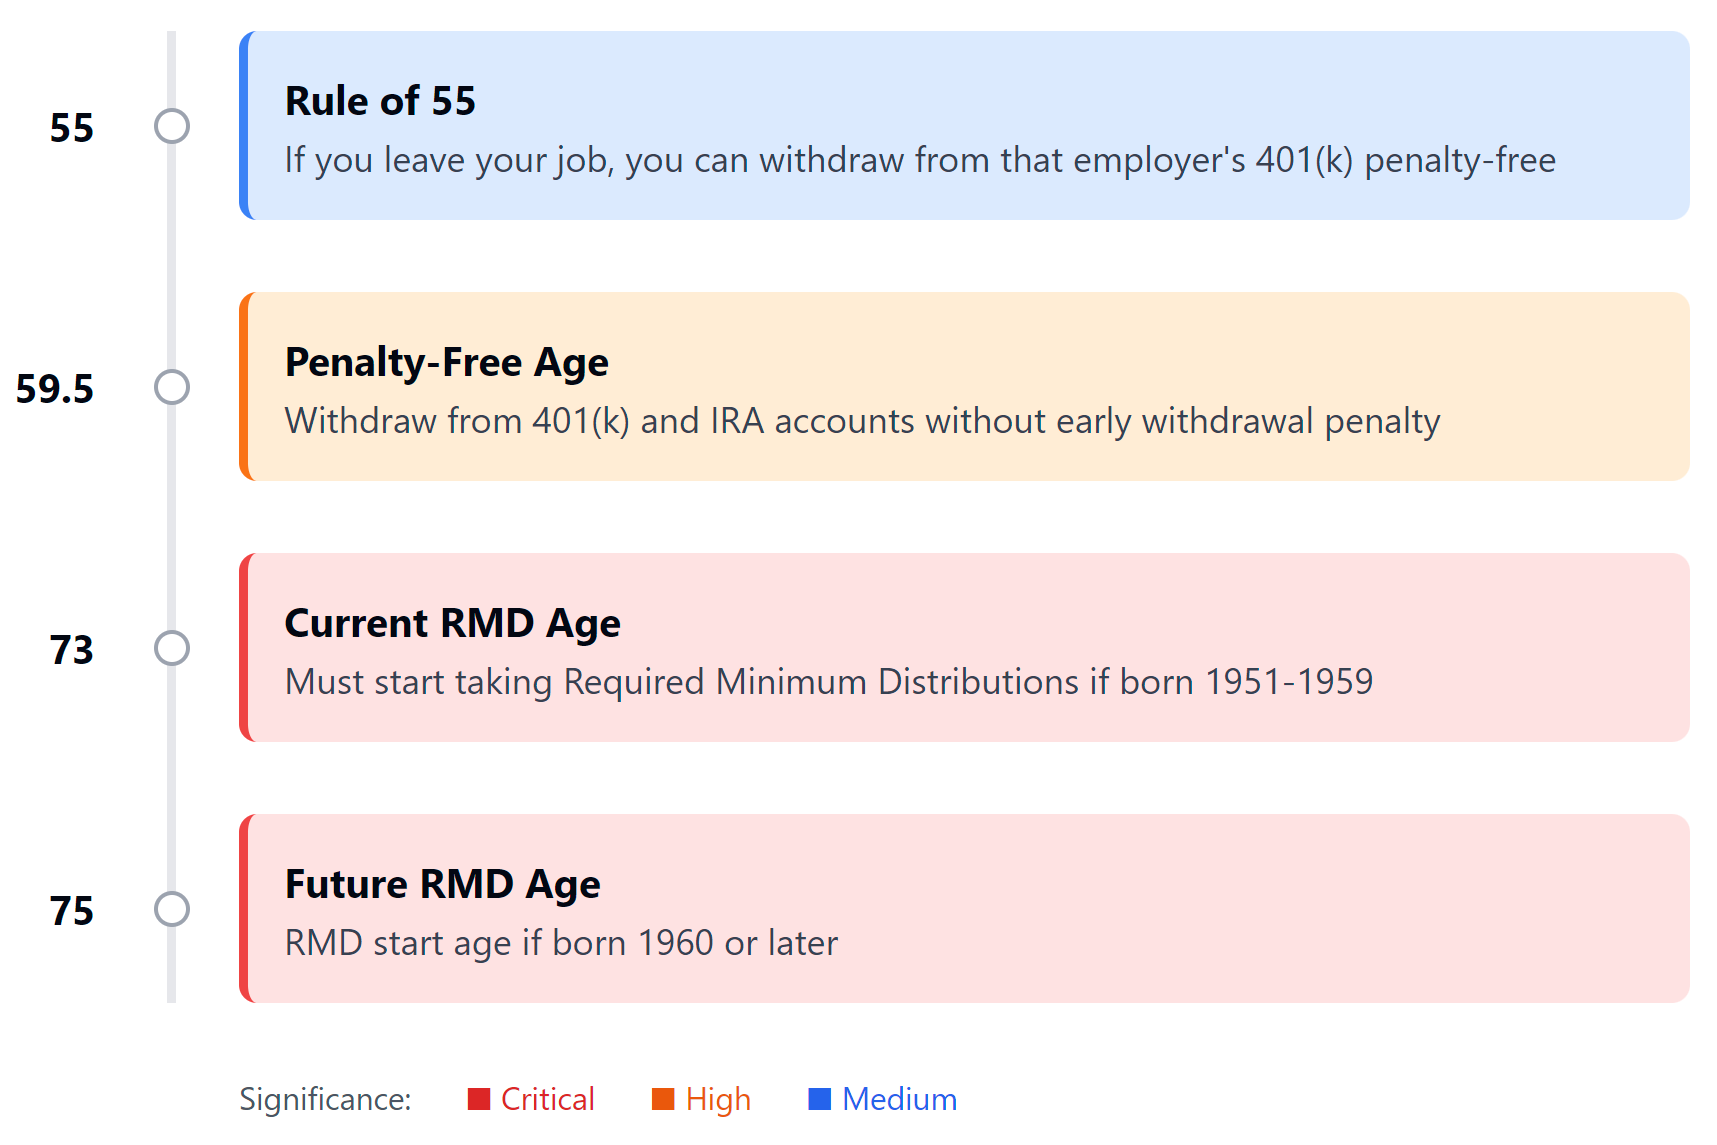Click the "Critical" legend text
The image size is (1717, 1145).
[547, 1099]
